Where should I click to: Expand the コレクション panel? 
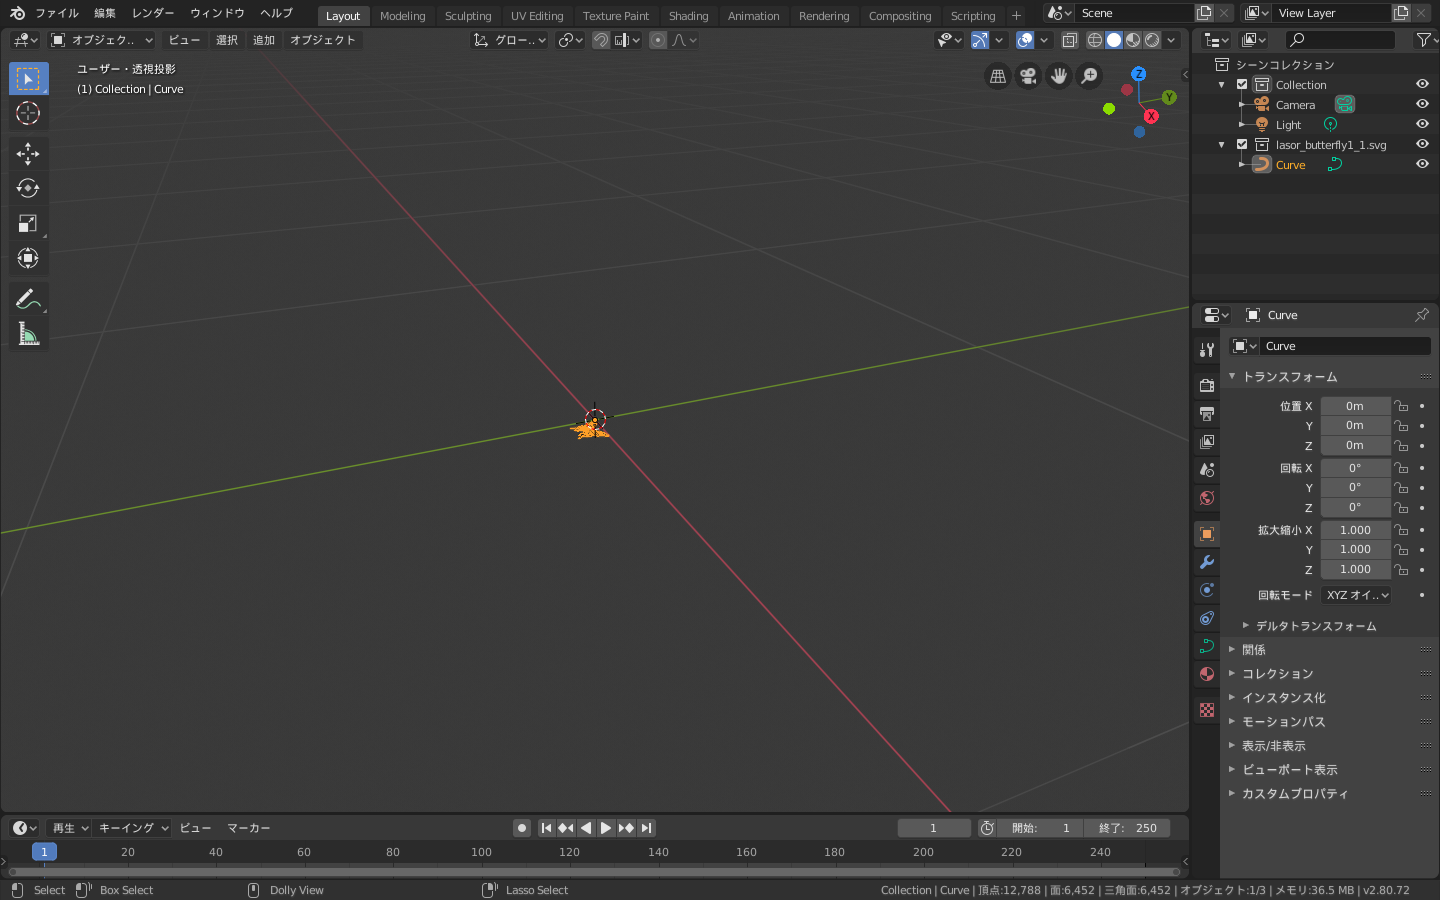coord(1277,674)
